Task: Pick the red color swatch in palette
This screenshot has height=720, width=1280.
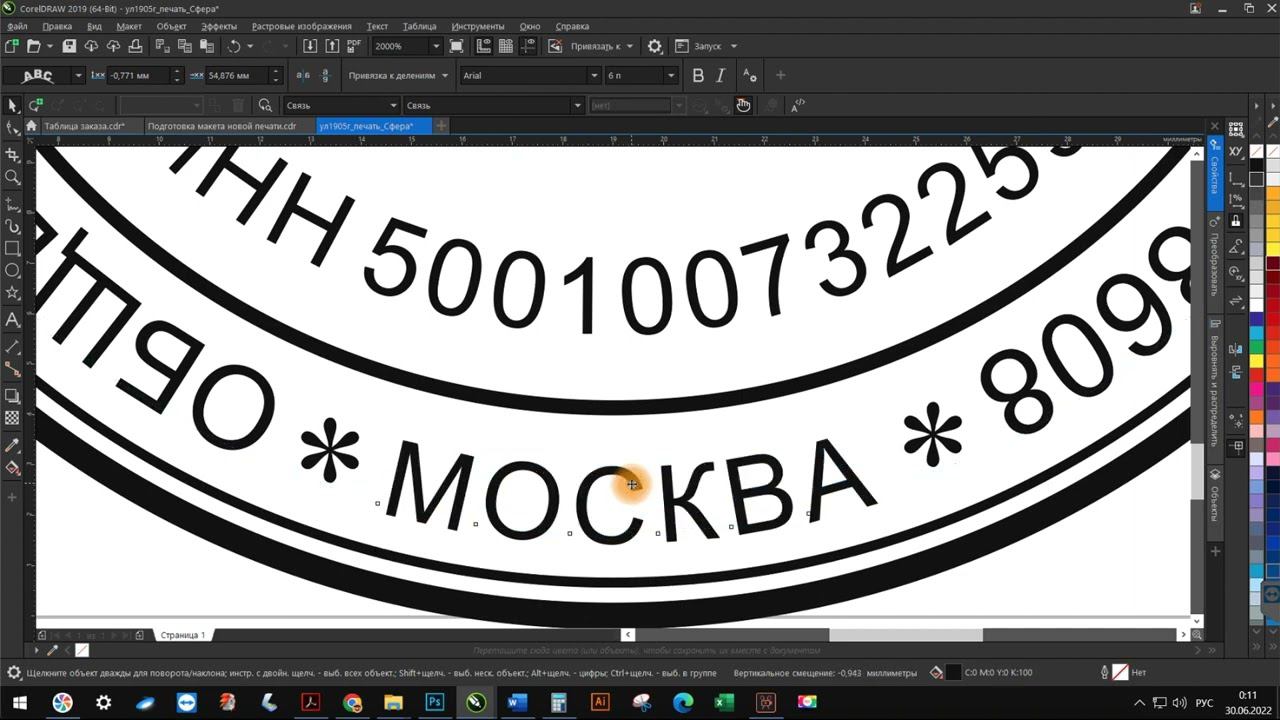Action: point(1256,375)
